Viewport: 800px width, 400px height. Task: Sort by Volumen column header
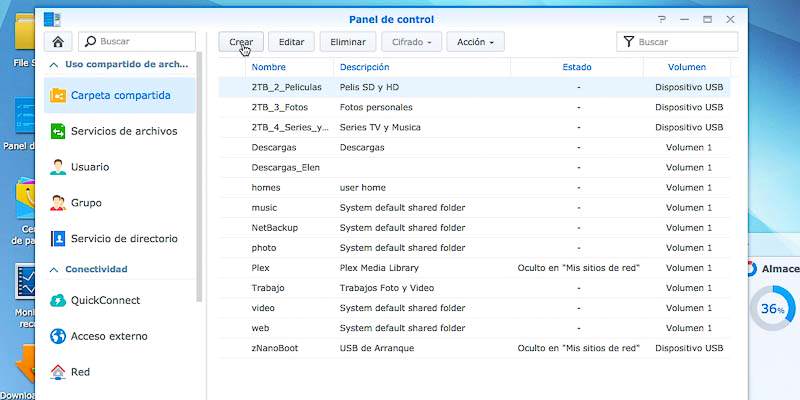[x=687, y=67]
